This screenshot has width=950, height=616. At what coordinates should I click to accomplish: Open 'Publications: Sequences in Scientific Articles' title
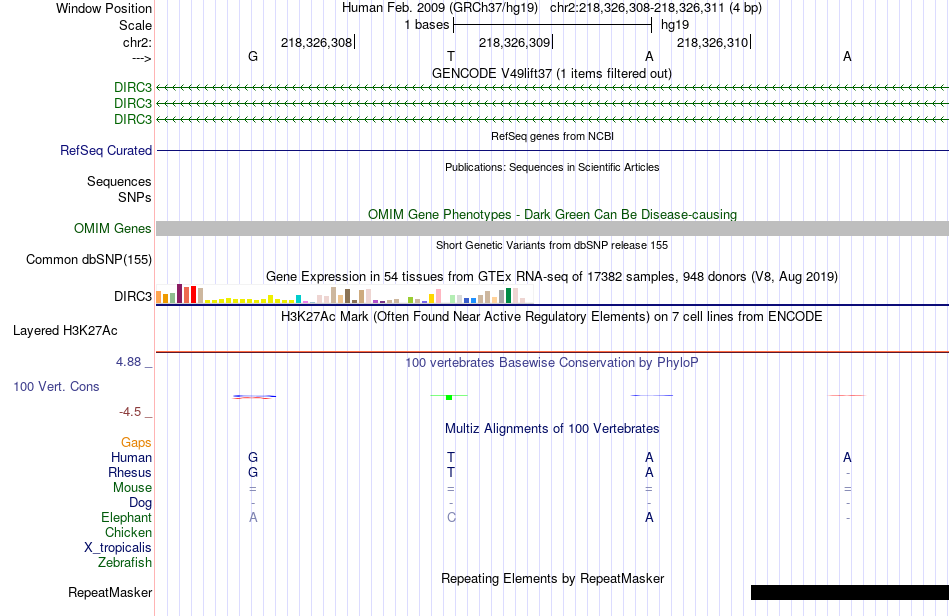[552, 167]
